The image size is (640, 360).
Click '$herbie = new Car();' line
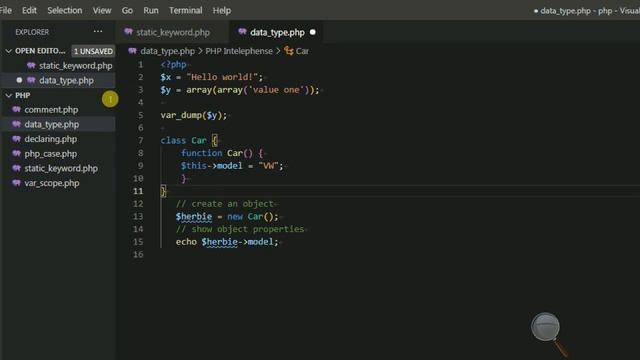tap(227, 217)
